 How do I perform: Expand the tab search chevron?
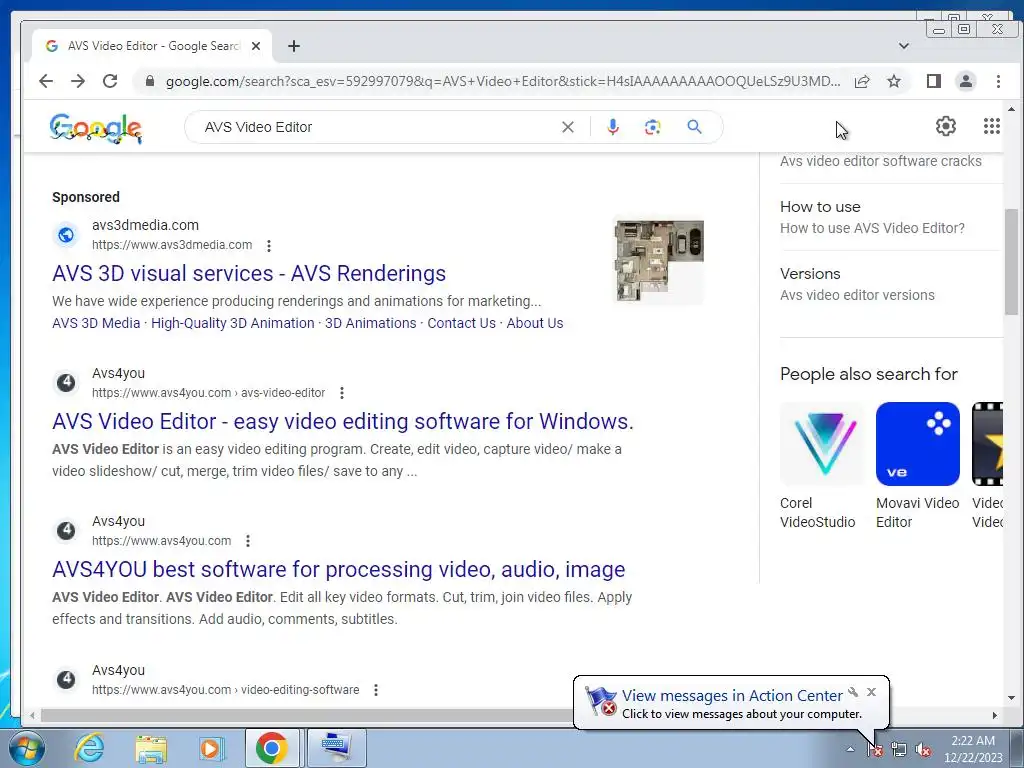904,46
